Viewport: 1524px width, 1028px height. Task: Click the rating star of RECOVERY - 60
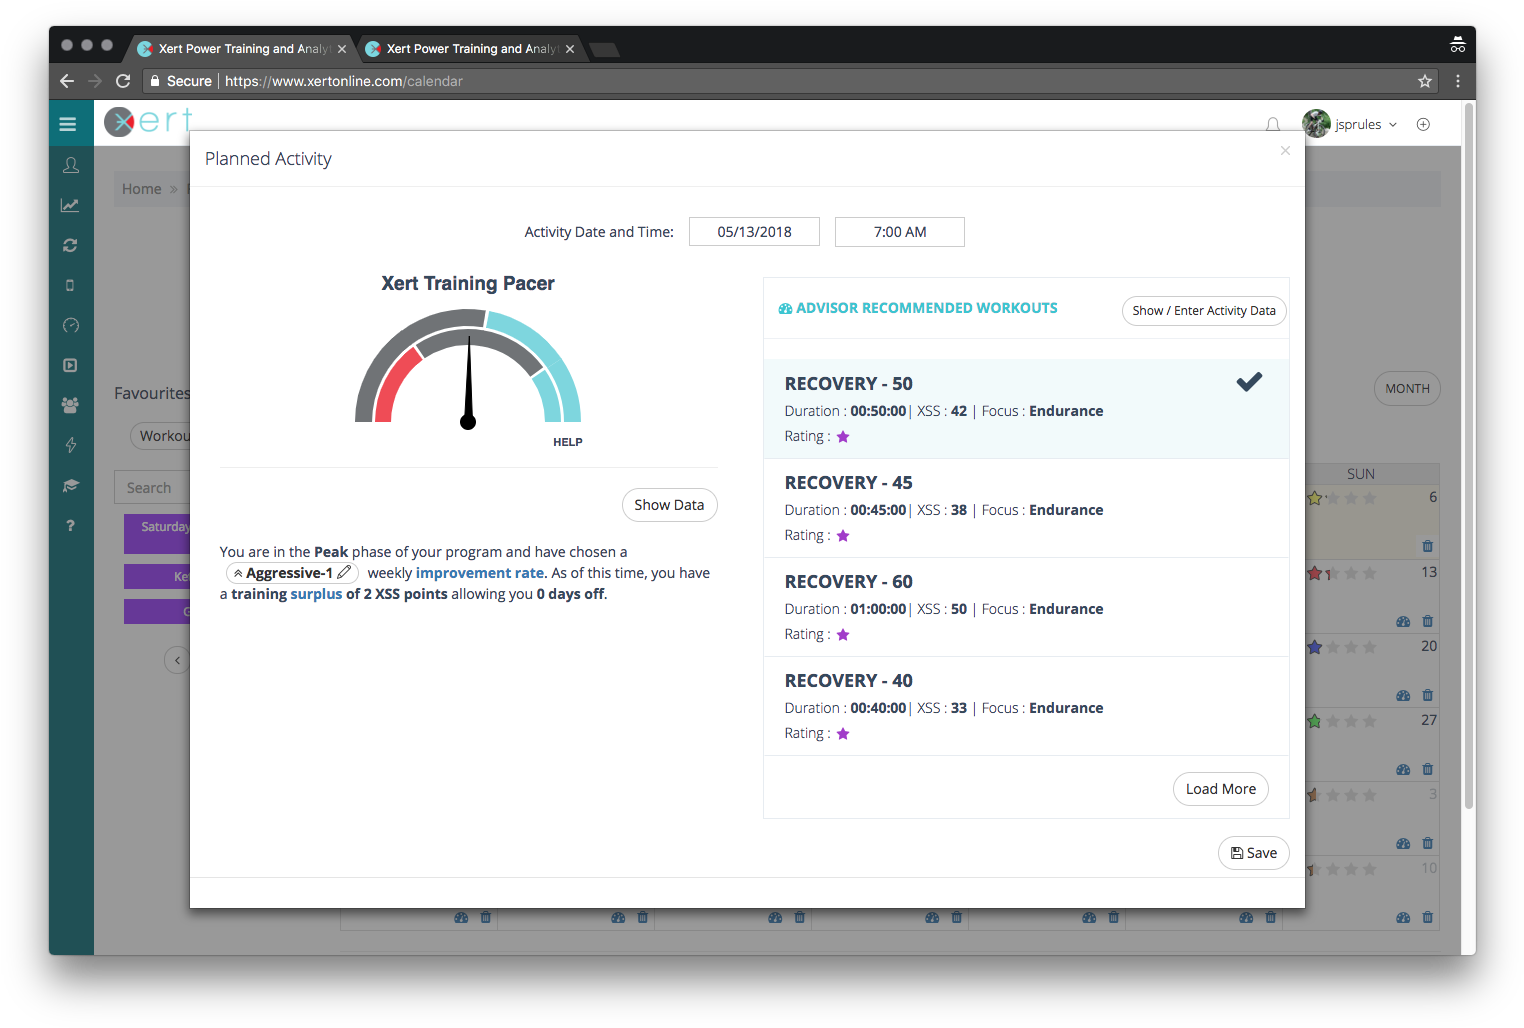[843, 634]
